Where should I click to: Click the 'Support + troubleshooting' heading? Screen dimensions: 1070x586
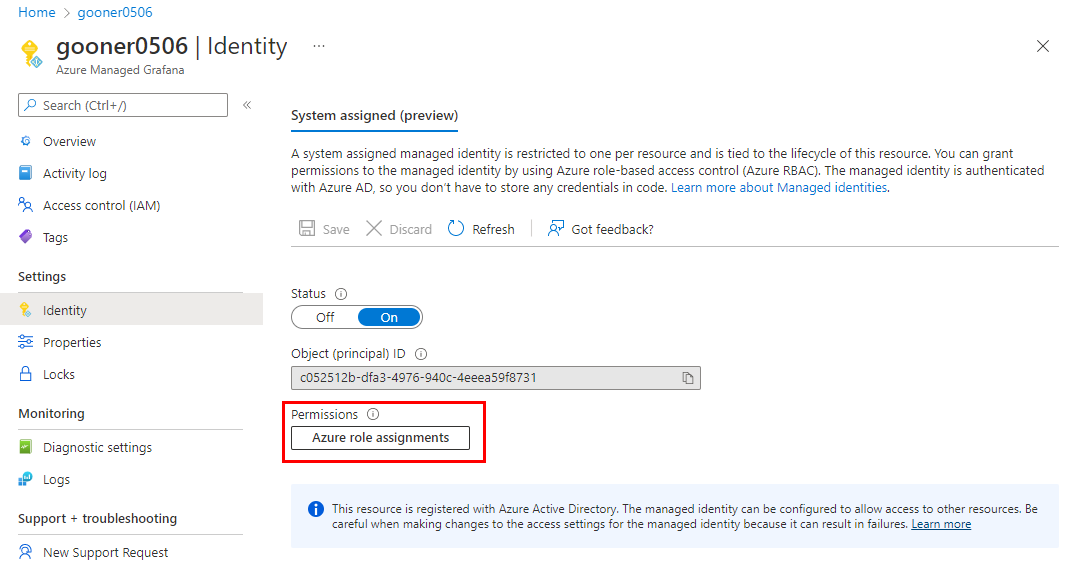point(98,518)
